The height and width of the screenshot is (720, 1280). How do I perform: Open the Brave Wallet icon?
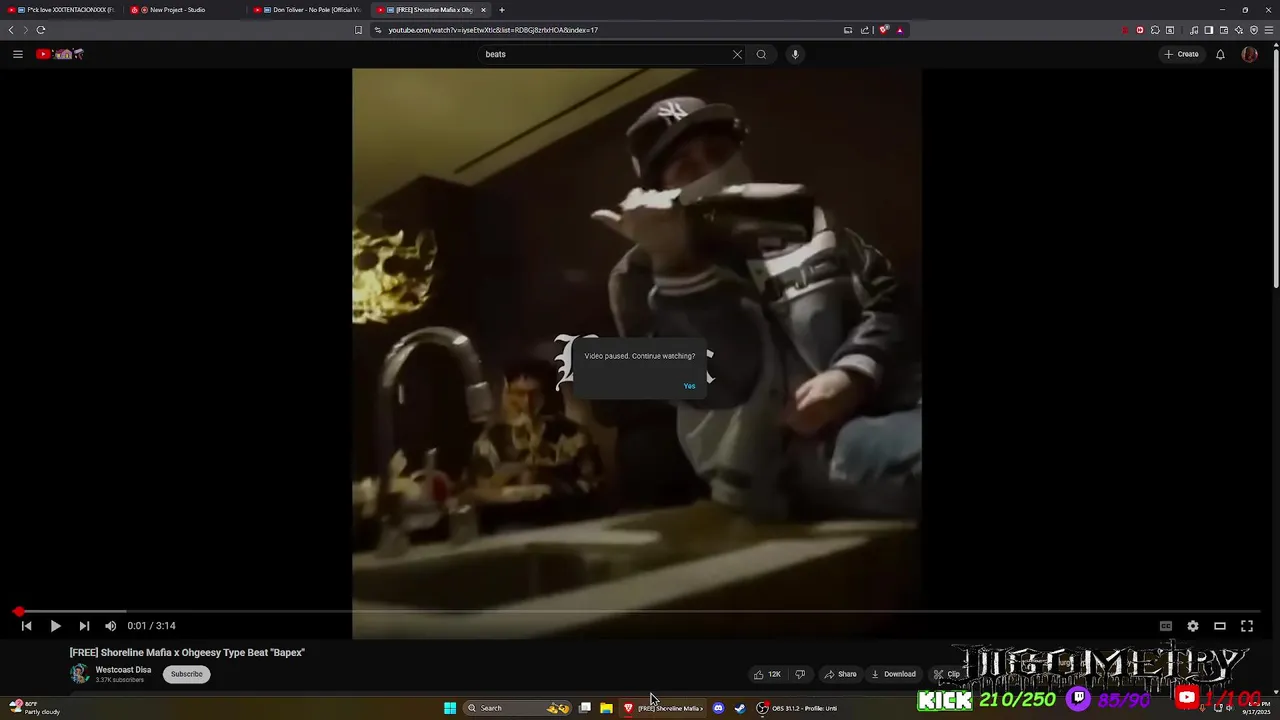[1223, 30]
